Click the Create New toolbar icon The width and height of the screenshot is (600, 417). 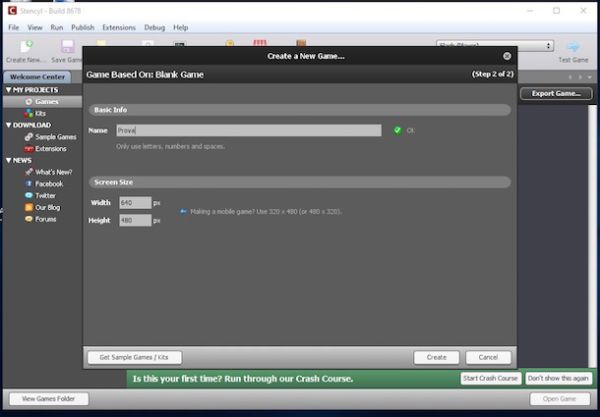tap(26, 51)
